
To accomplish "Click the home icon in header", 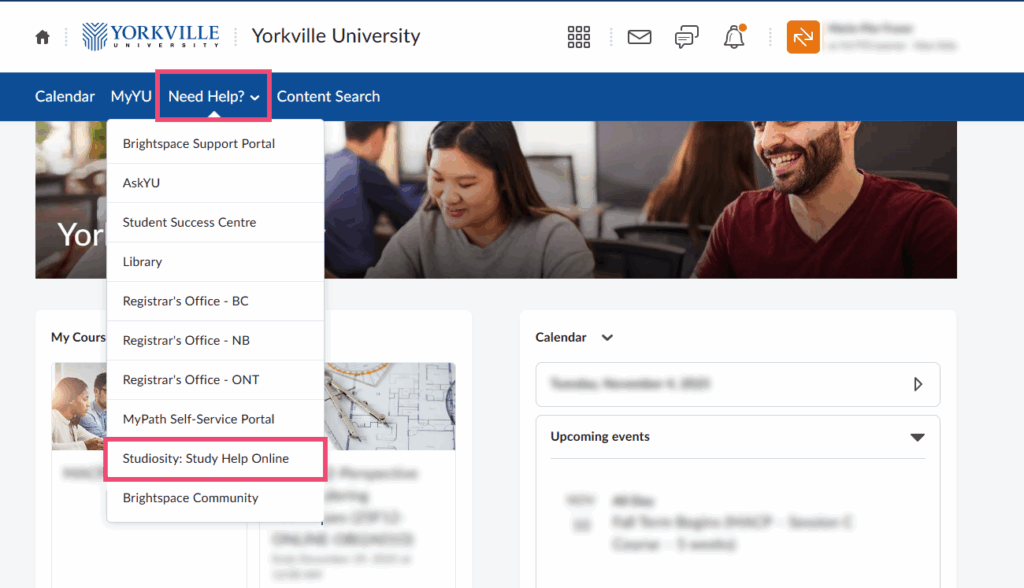I will click(x=42, y=37).
